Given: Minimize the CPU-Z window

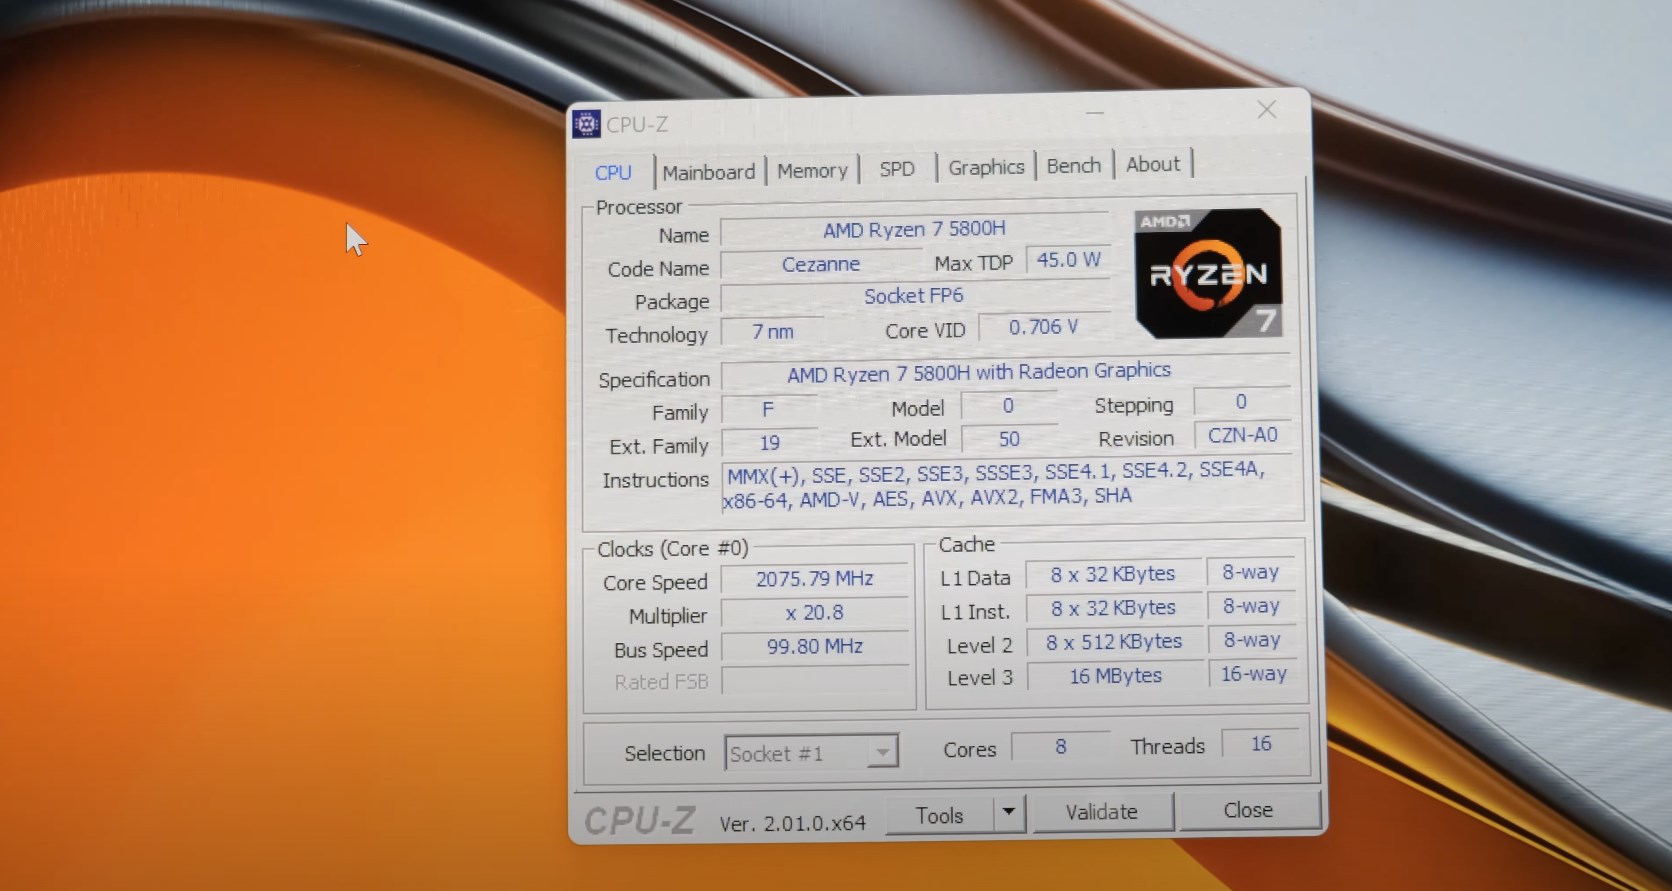Looking at the screenshot, I should tap(1095, 113).
